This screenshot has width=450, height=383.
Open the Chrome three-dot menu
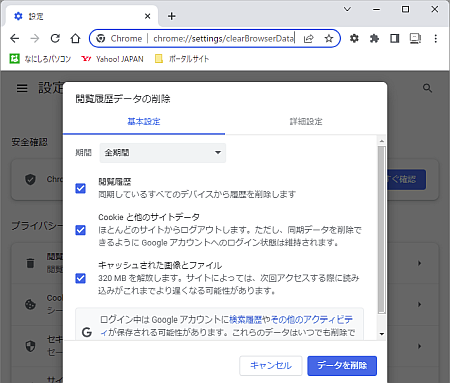pos(436,39)
